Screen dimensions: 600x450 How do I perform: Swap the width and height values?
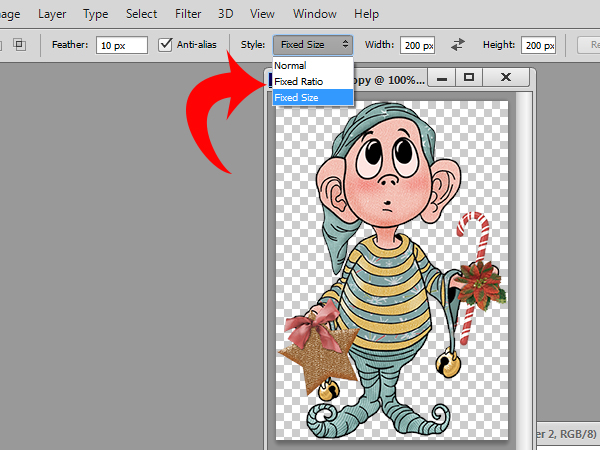[458, 45]
